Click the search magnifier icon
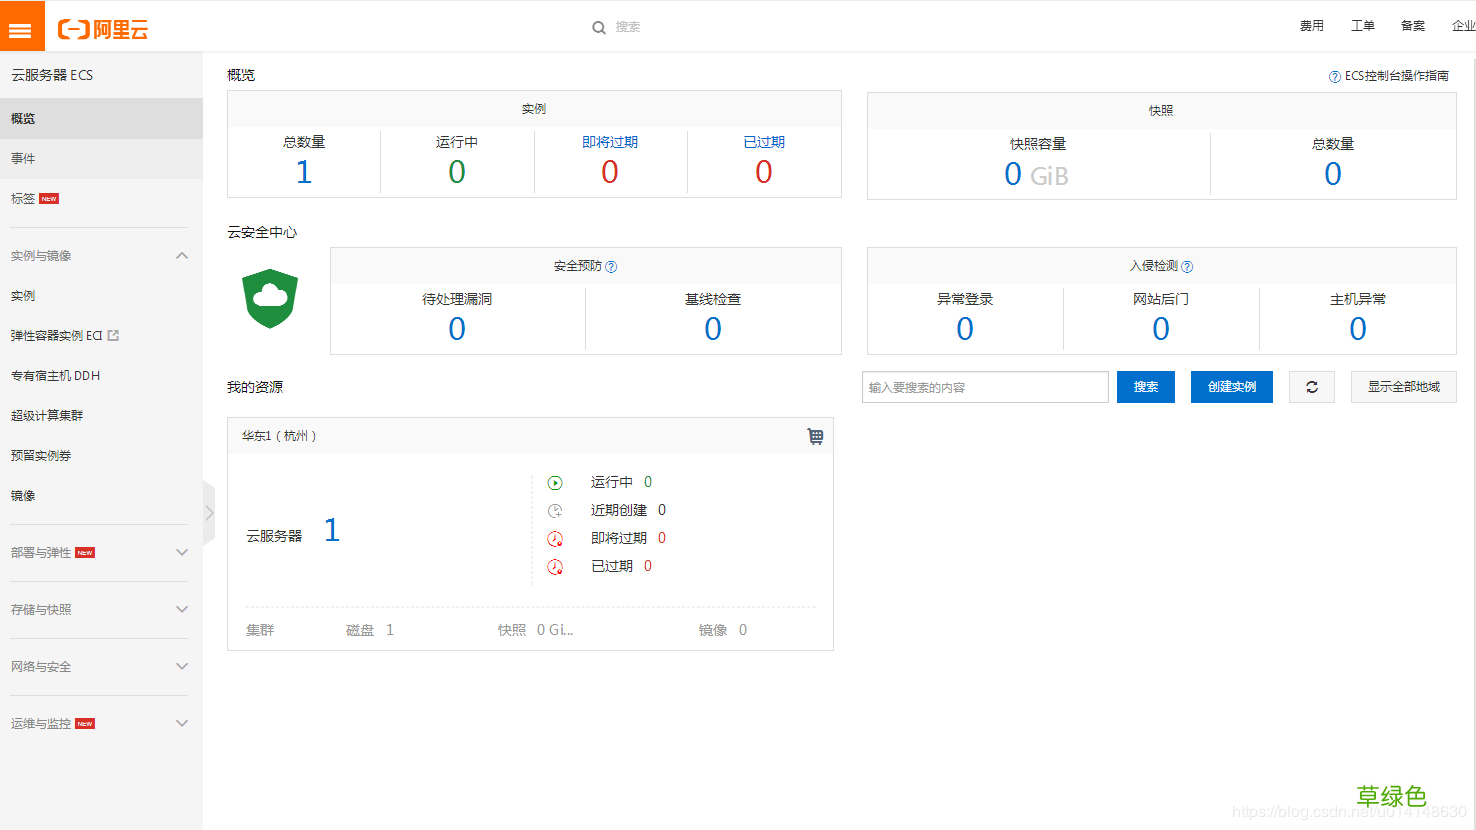The height and width of the screenshot is (830, 1476). [x=598, y=27]
